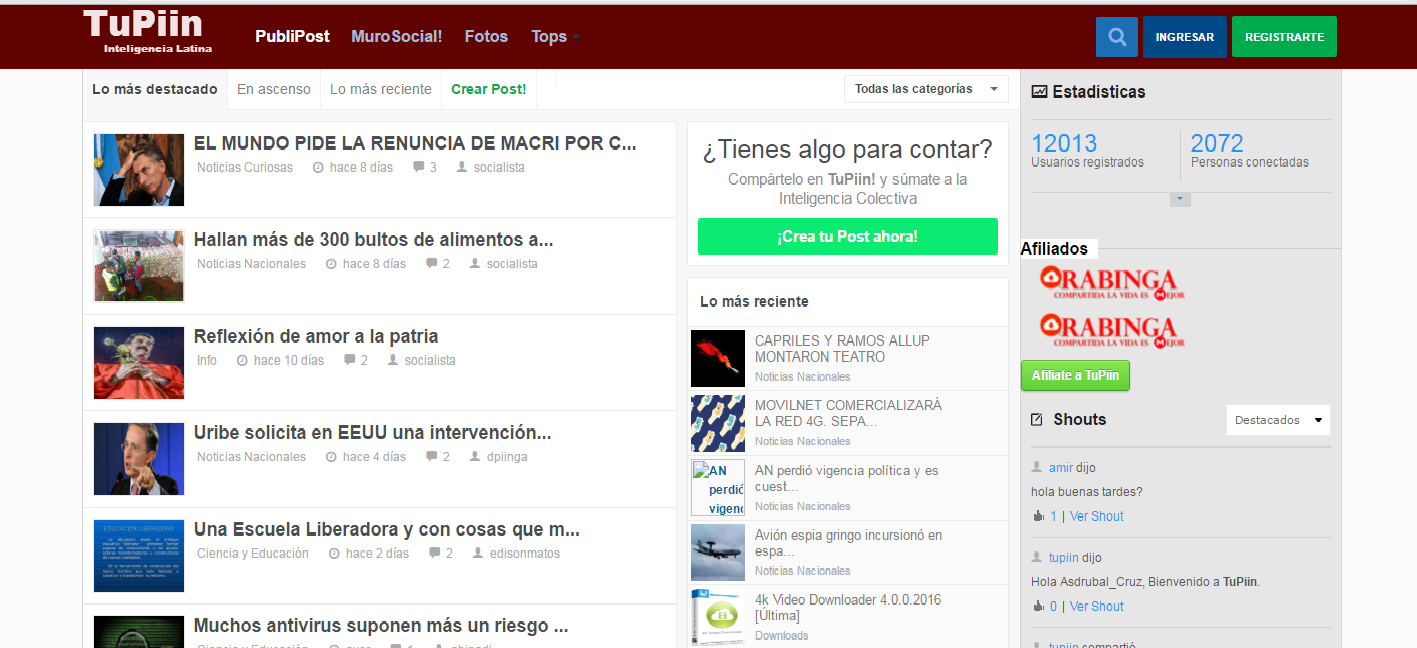
Task: Click the comment icon on the Uribe solicita post
Action: click(431, 457)
